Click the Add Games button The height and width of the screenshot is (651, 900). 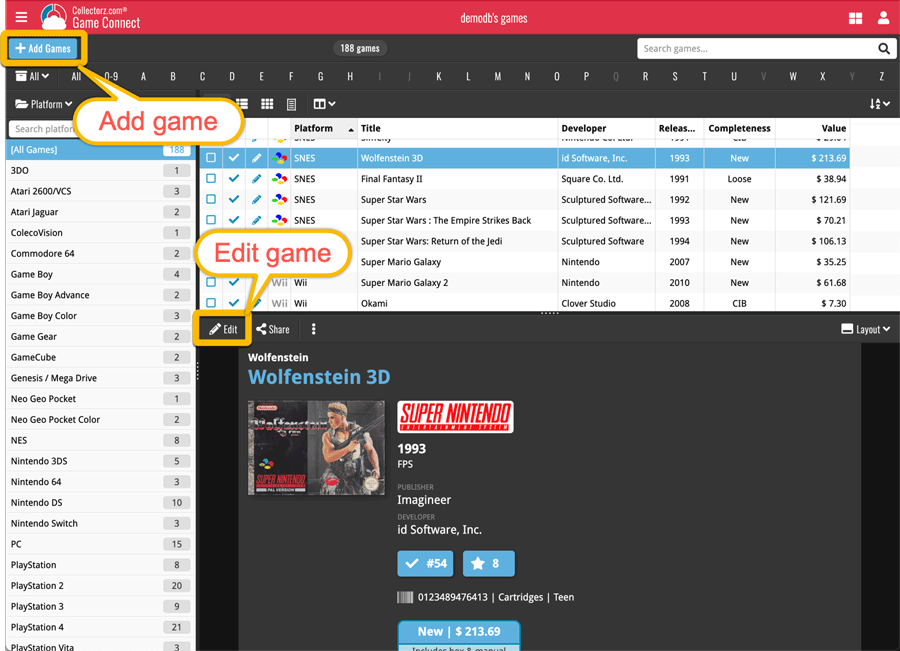44,49
